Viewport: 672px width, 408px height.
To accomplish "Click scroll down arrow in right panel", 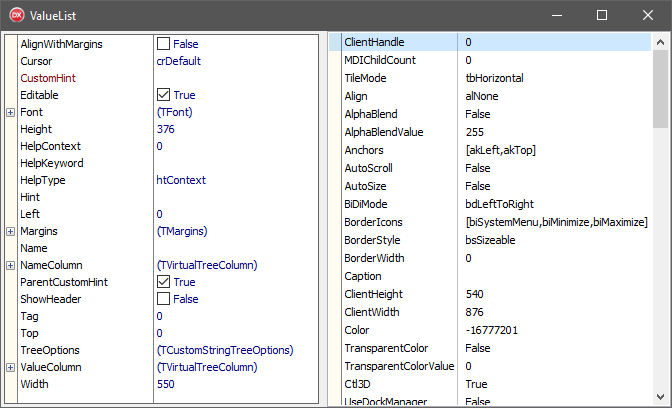I will click(x=662, y=398).
